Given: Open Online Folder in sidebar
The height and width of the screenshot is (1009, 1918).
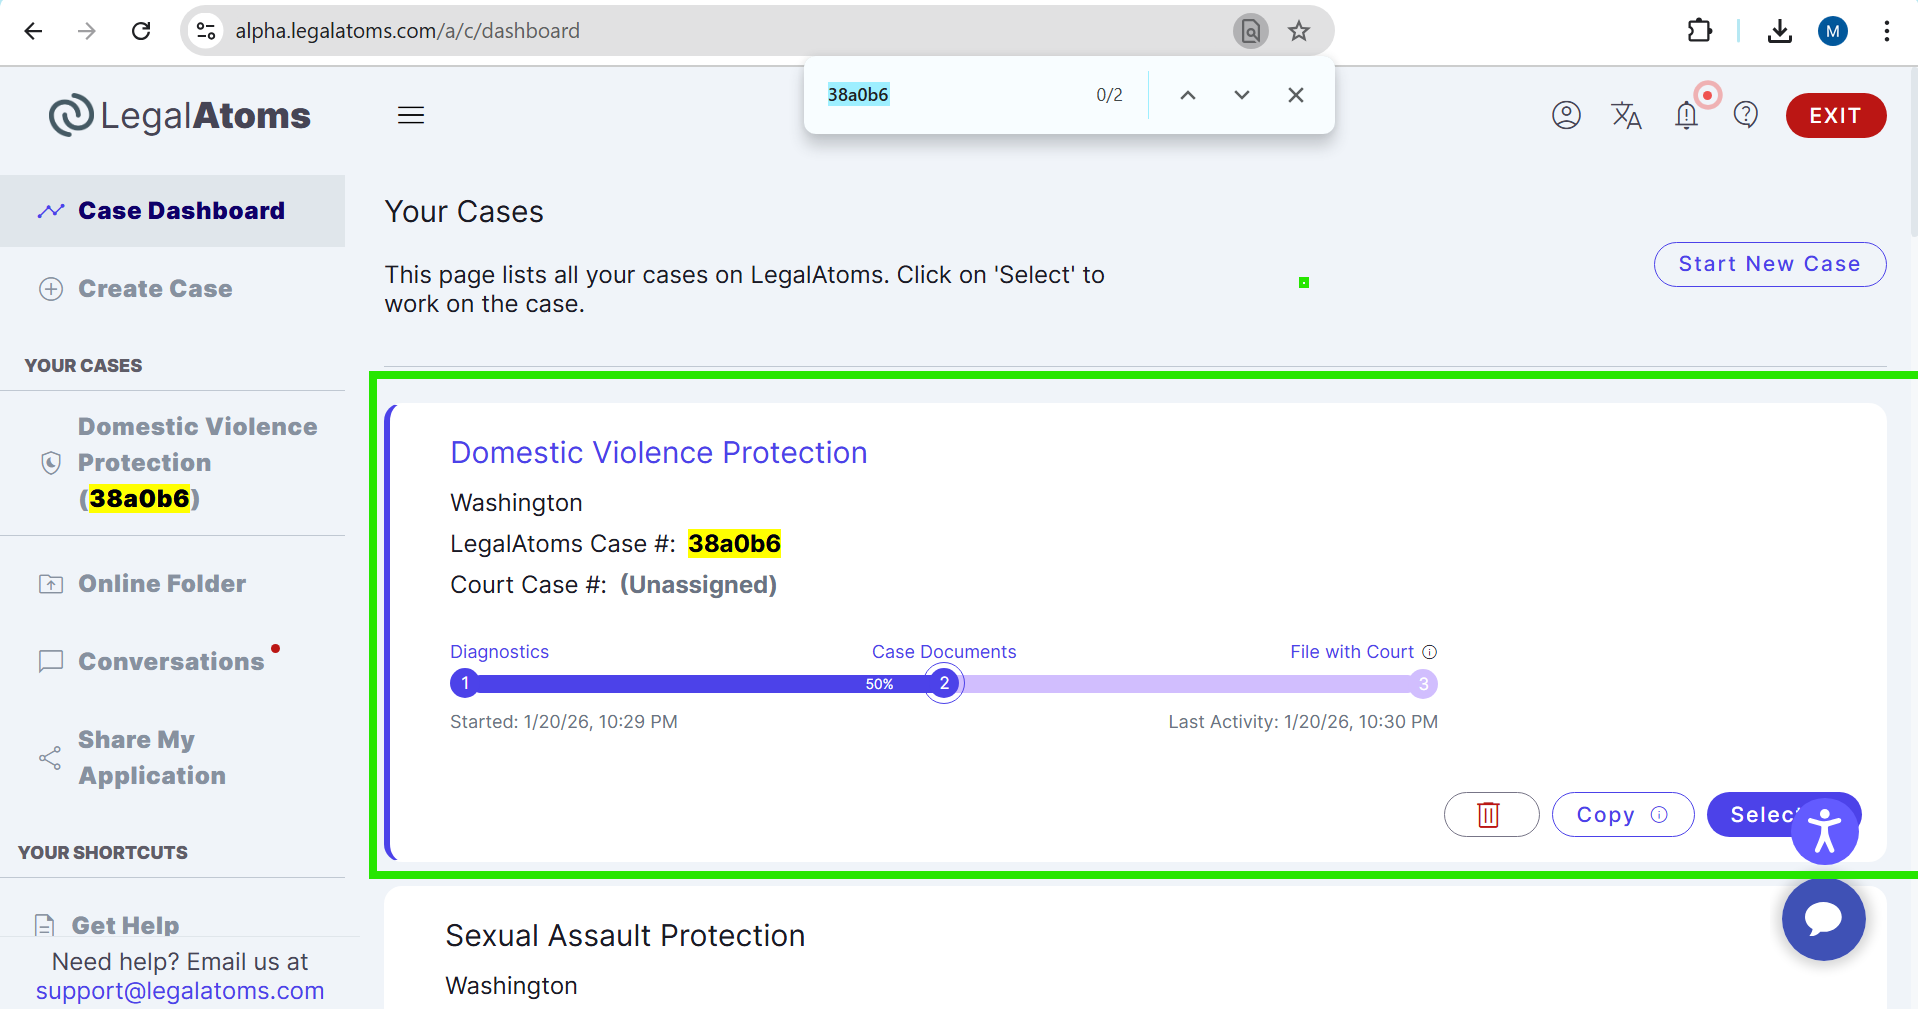Looking at the screenshot, I should (162, 584).
